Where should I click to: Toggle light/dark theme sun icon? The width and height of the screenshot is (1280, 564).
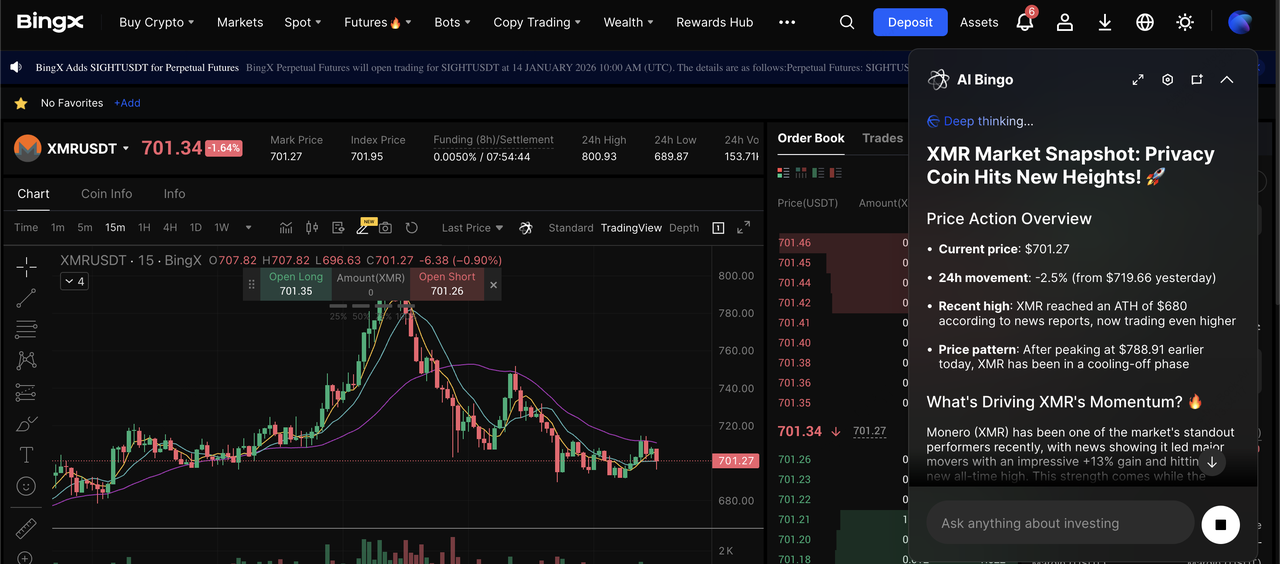pyautogui.click(x=1185, y=22)
